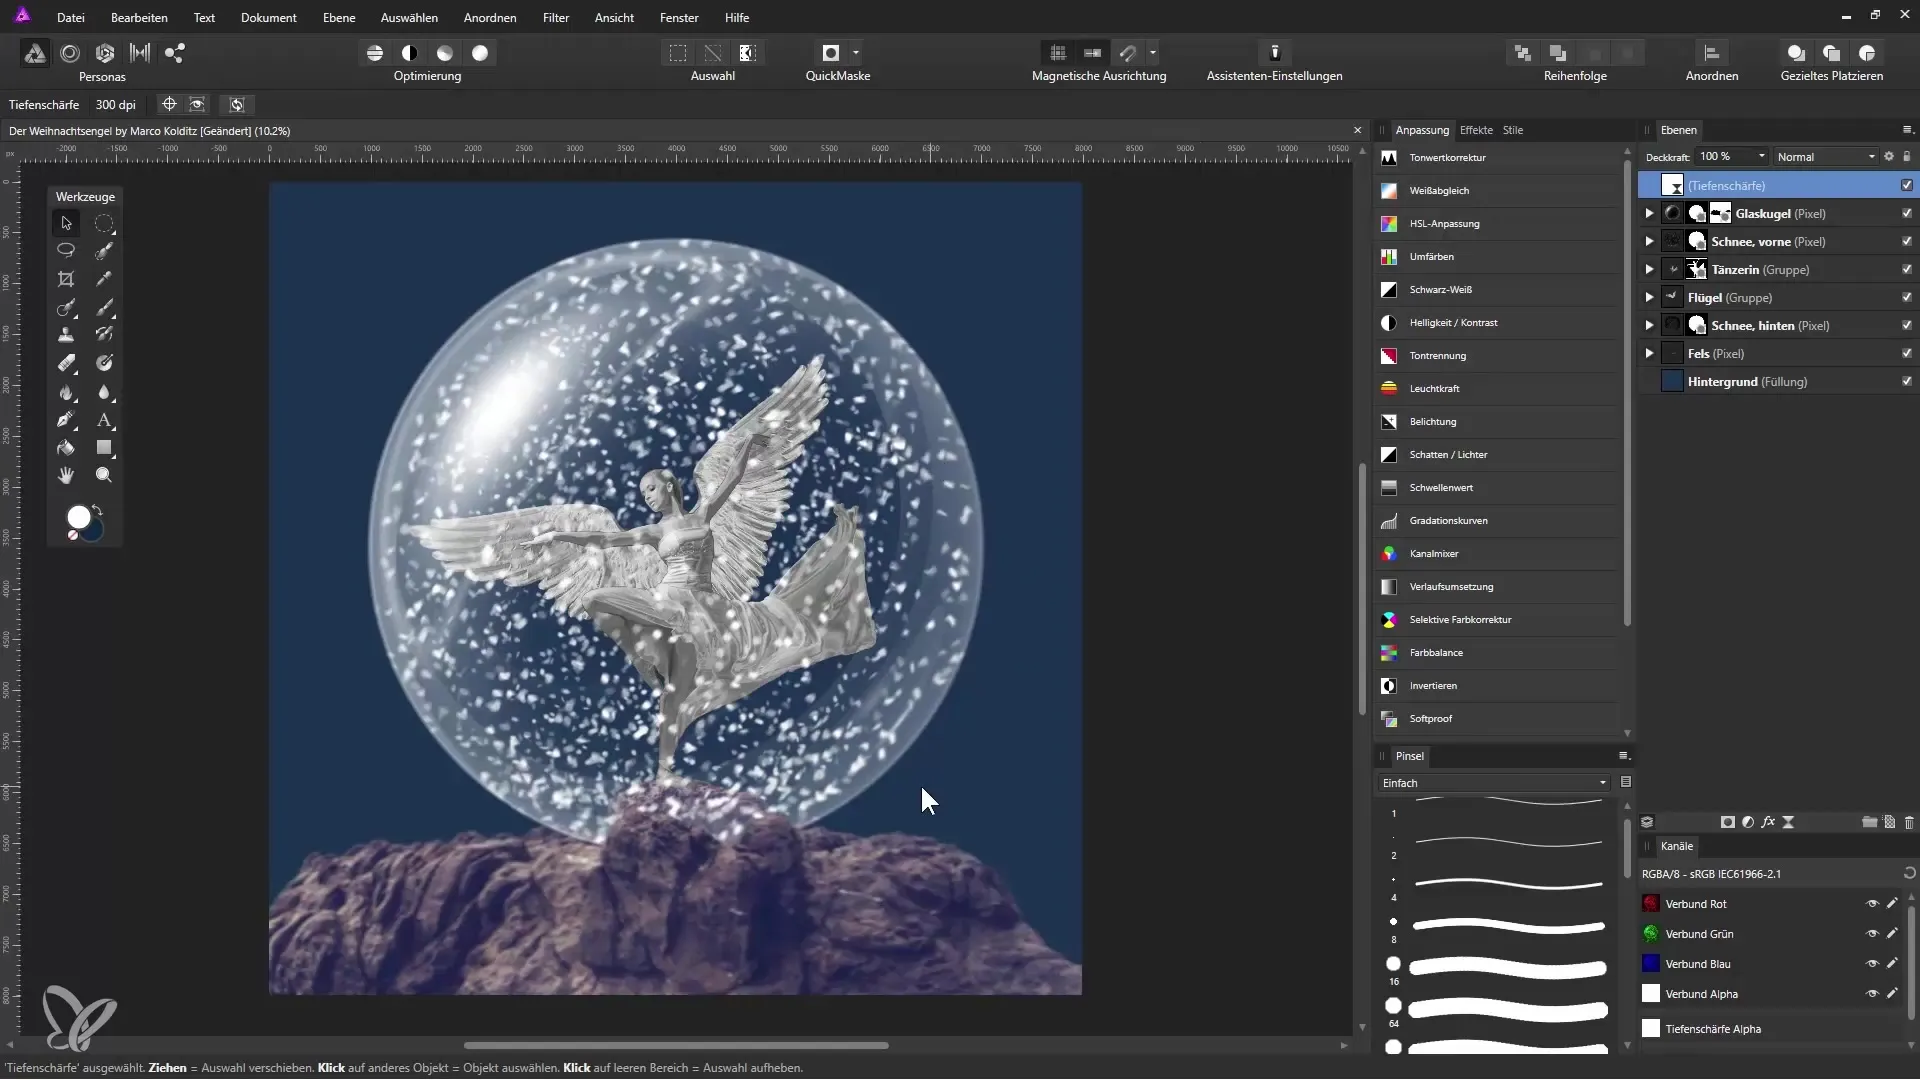Expand the Schnee, vorne layer
Viewport: 1920px width, 1080px height.
coord(1649,242)
